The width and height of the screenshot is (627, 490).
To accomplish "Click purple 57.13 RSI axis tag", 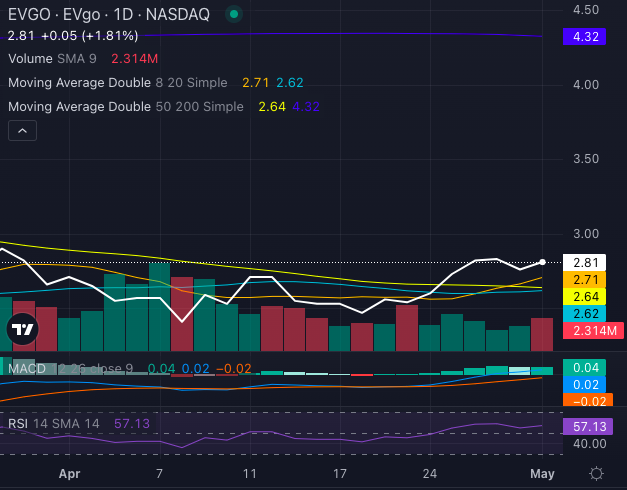I will click(x=587, y=426).
